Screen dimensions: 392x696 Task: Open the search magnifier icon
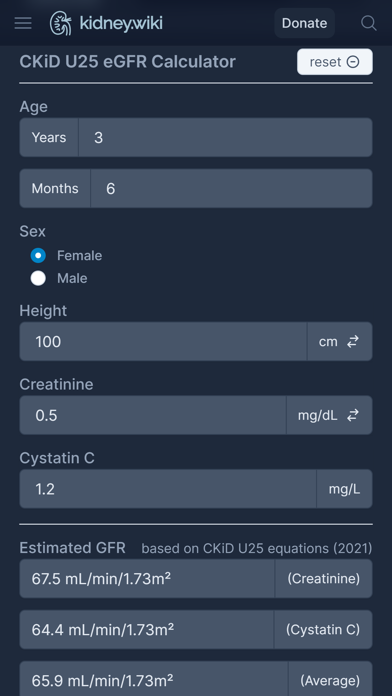pos(368,23)
